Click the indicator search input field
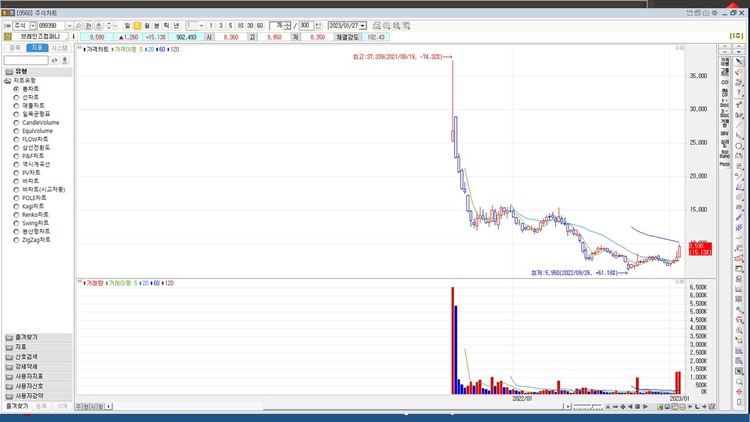Viewport: 750px width, 422px height. 26,60
